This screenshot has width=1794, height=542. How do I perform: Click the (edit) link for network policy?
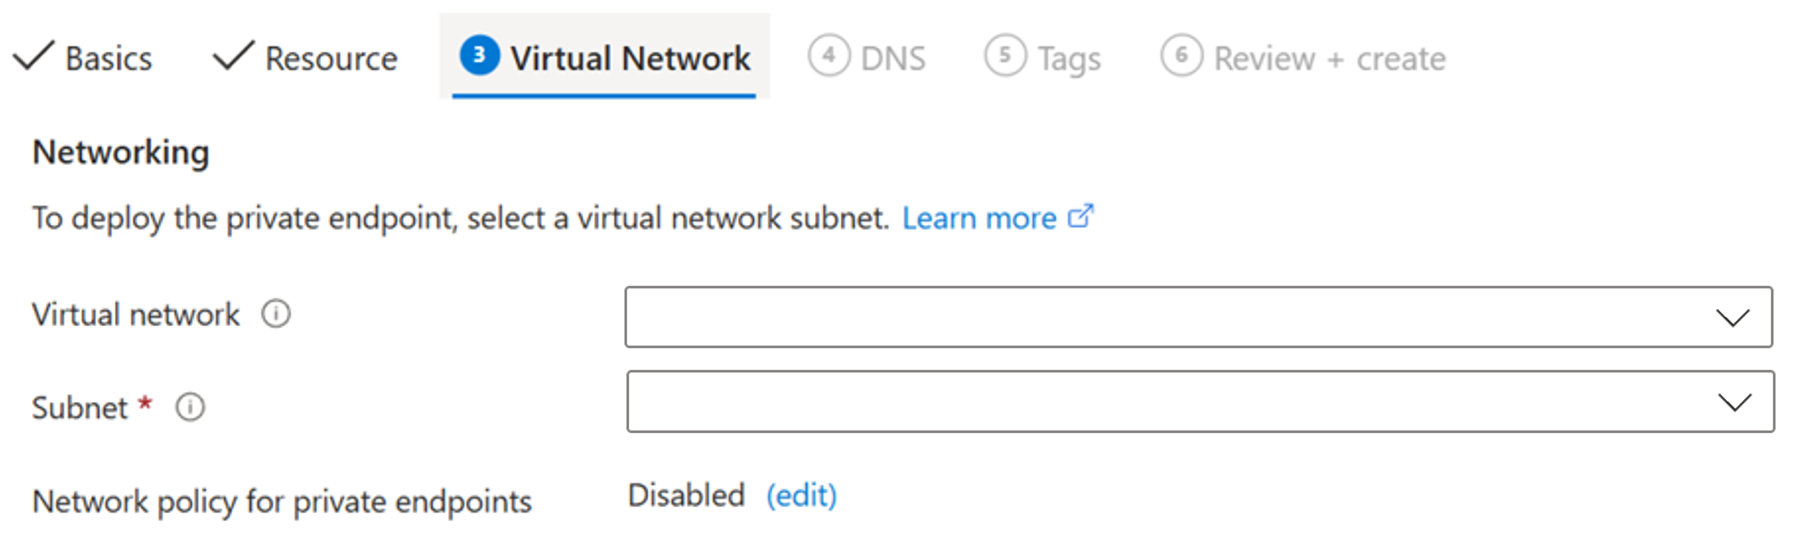tap(801, 495)
